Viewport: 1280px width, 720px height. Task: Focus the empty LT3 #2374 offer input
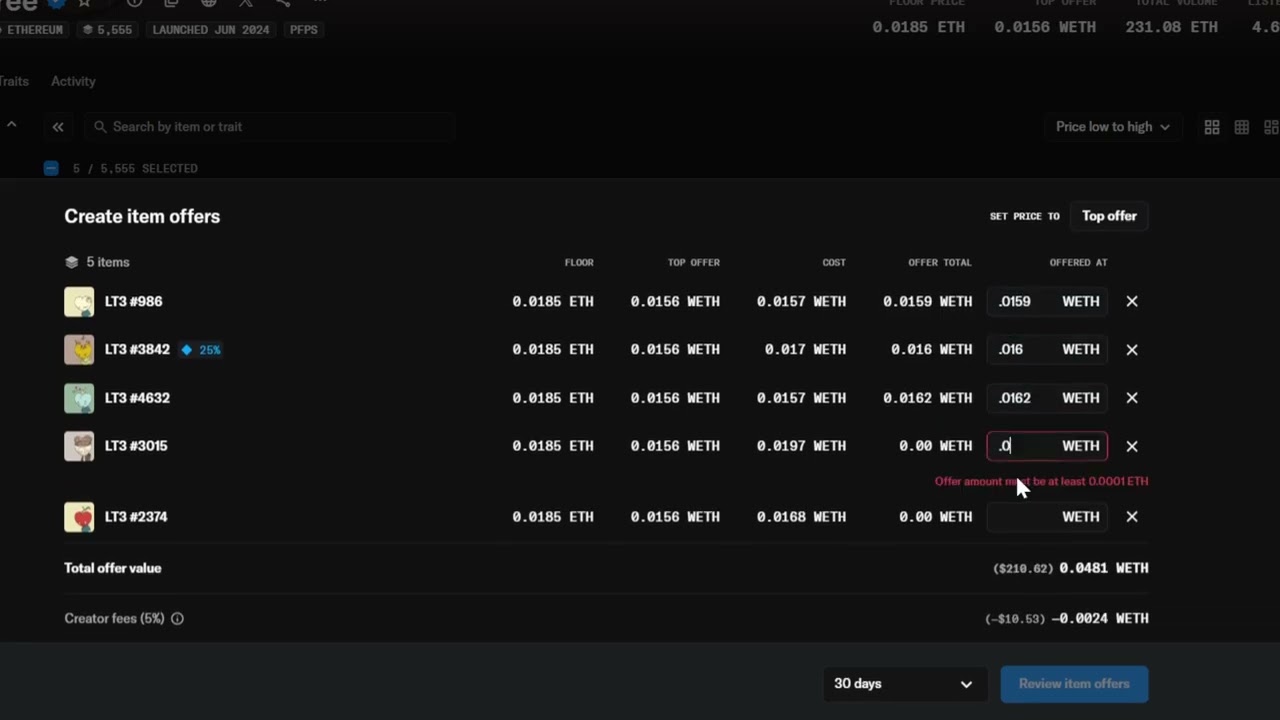tap(1047, 517)
